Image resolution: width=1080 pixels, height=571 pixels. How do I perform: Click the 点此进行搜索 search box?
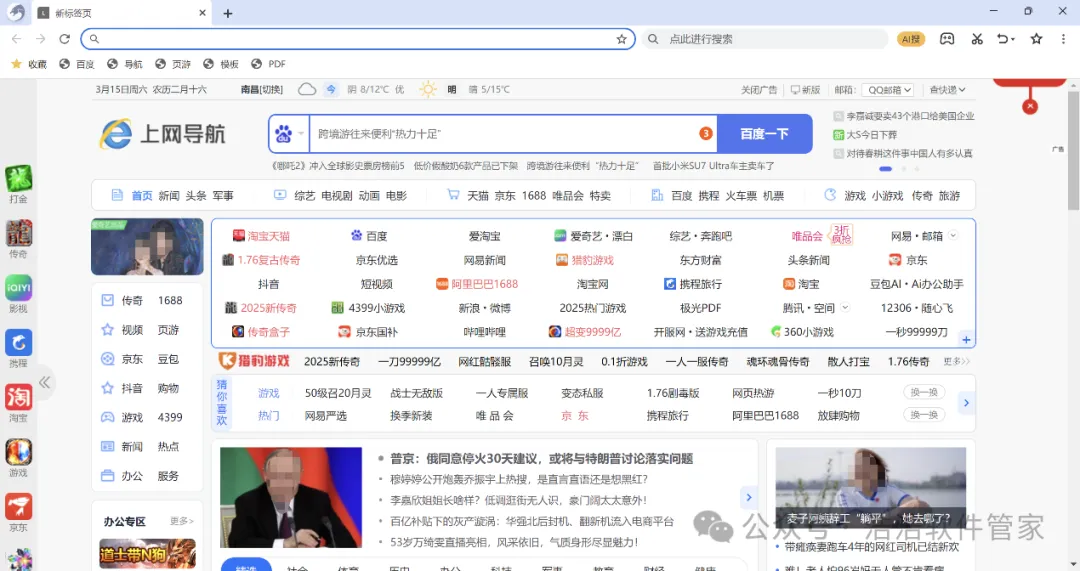(767, 39)
